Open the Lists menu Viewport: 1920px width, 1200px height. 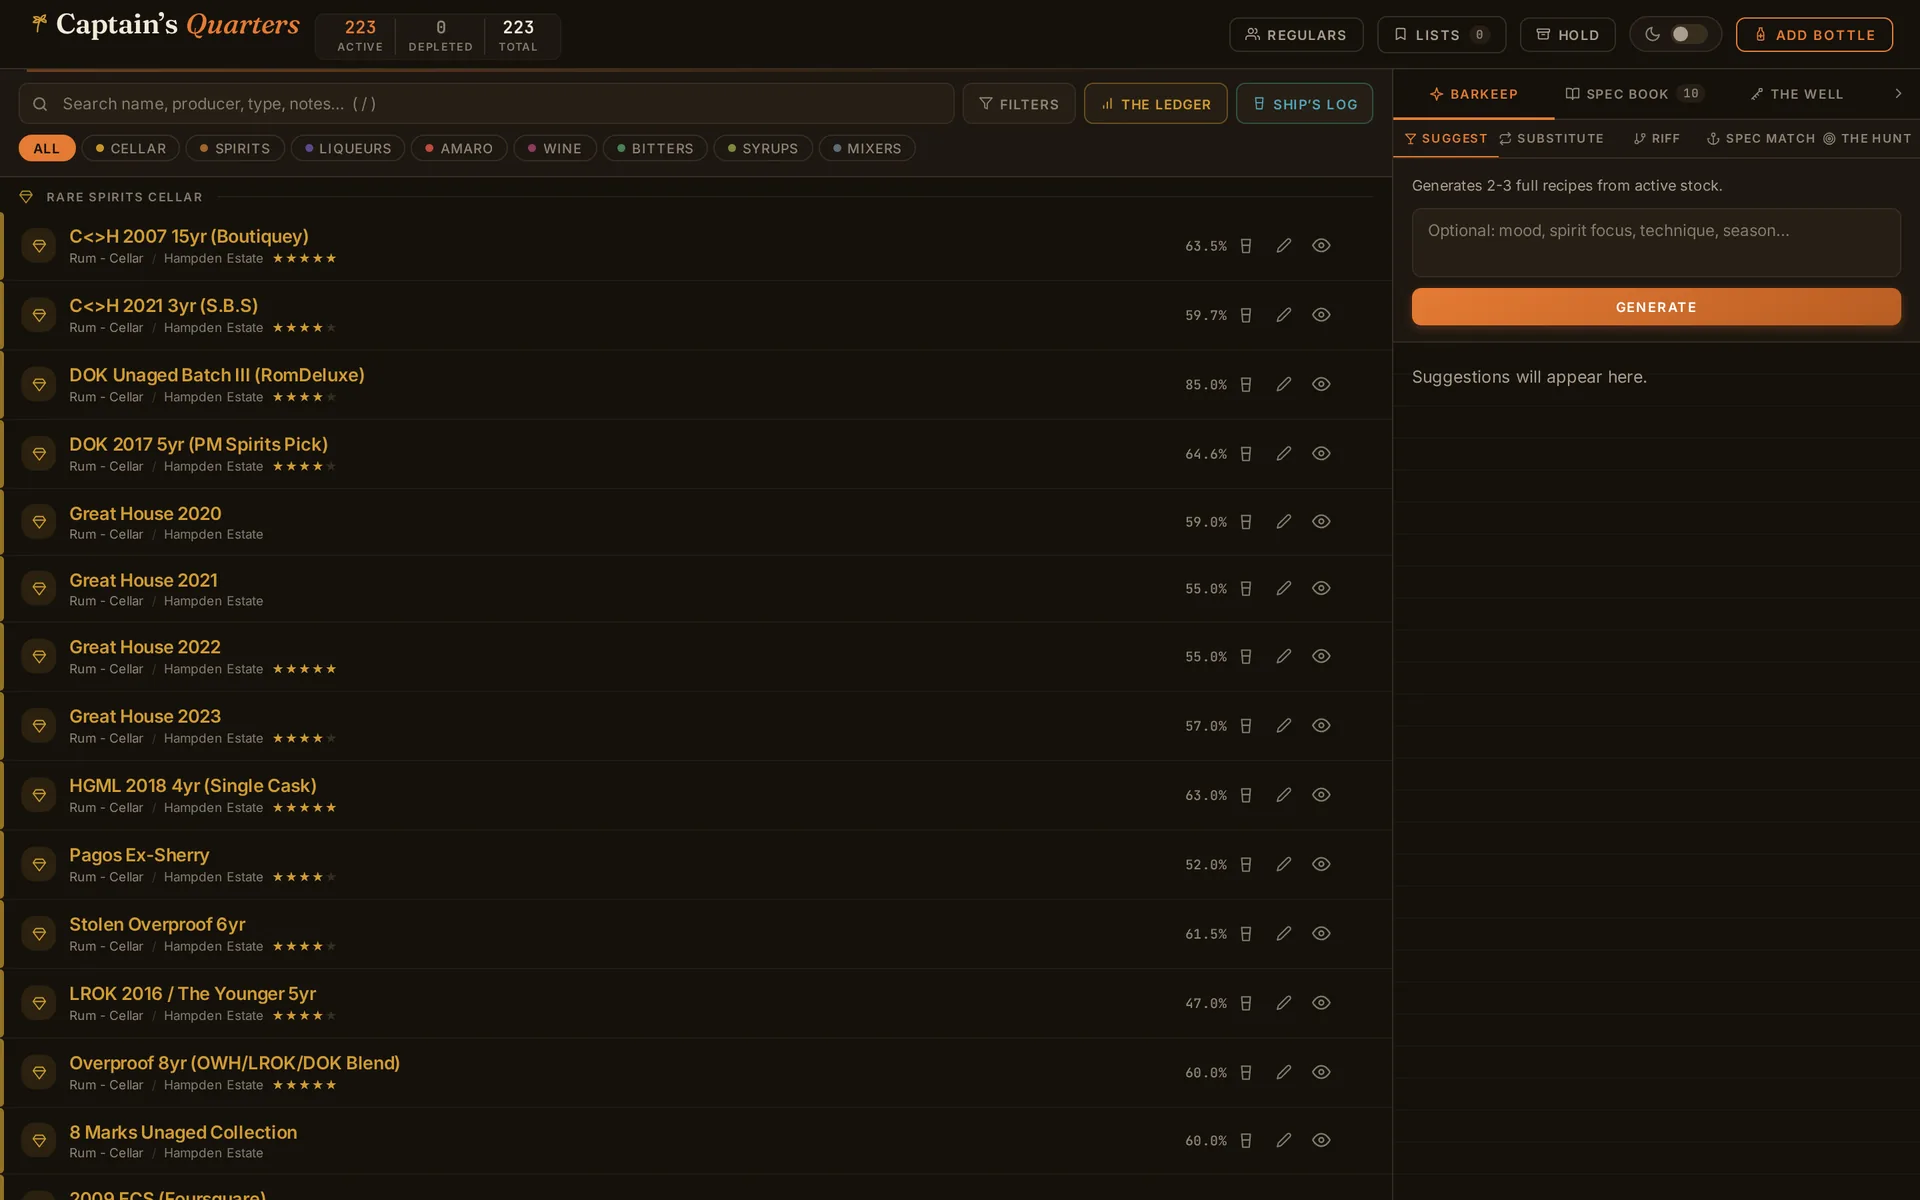[1441, 35]
